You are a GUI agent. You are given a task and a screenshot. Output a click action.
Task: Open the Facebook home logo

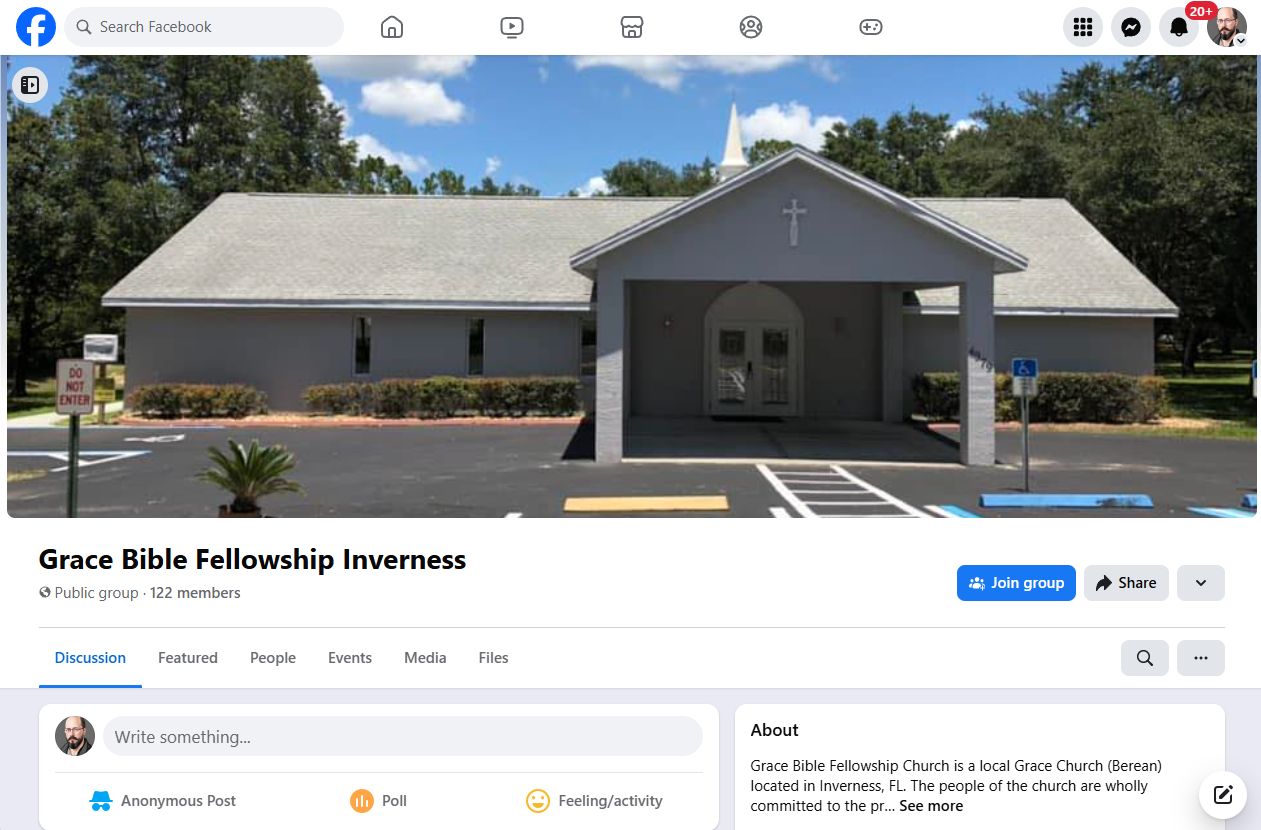36,27
